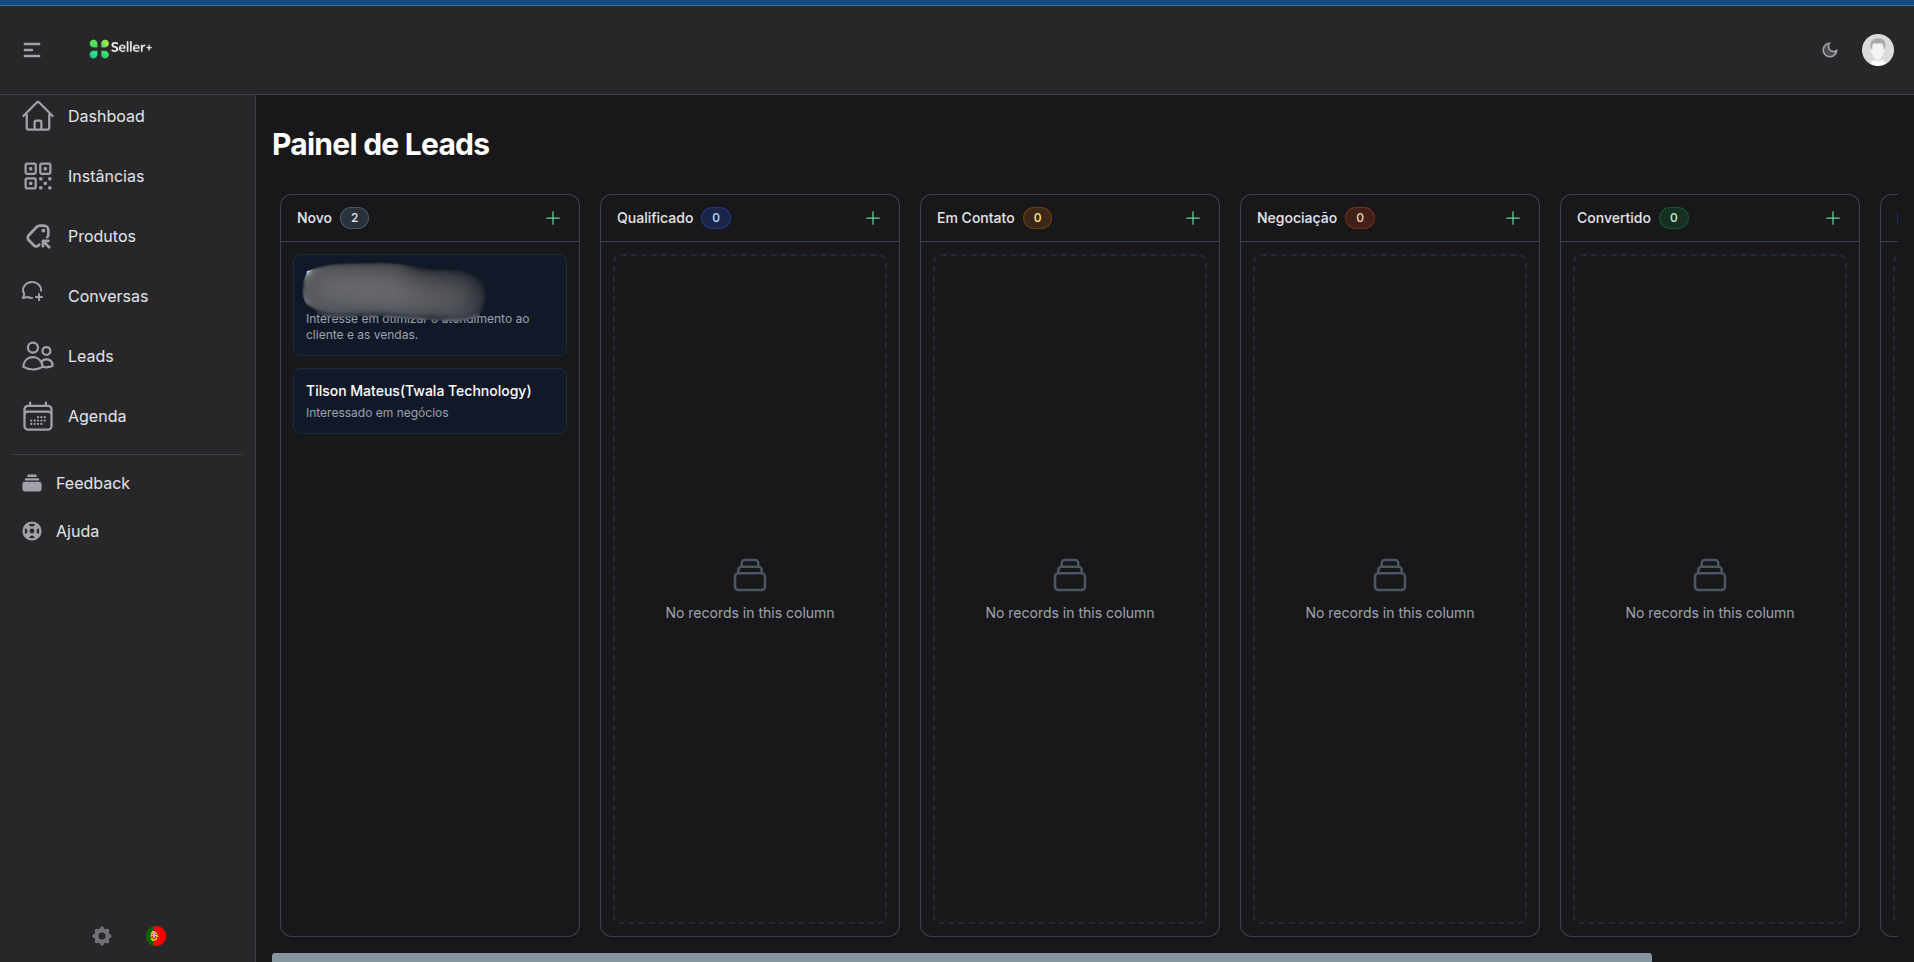This screenshot has height=962, width=1914.
Task: Click the Em Contato count badge
Action: (x=1037, y=218)
